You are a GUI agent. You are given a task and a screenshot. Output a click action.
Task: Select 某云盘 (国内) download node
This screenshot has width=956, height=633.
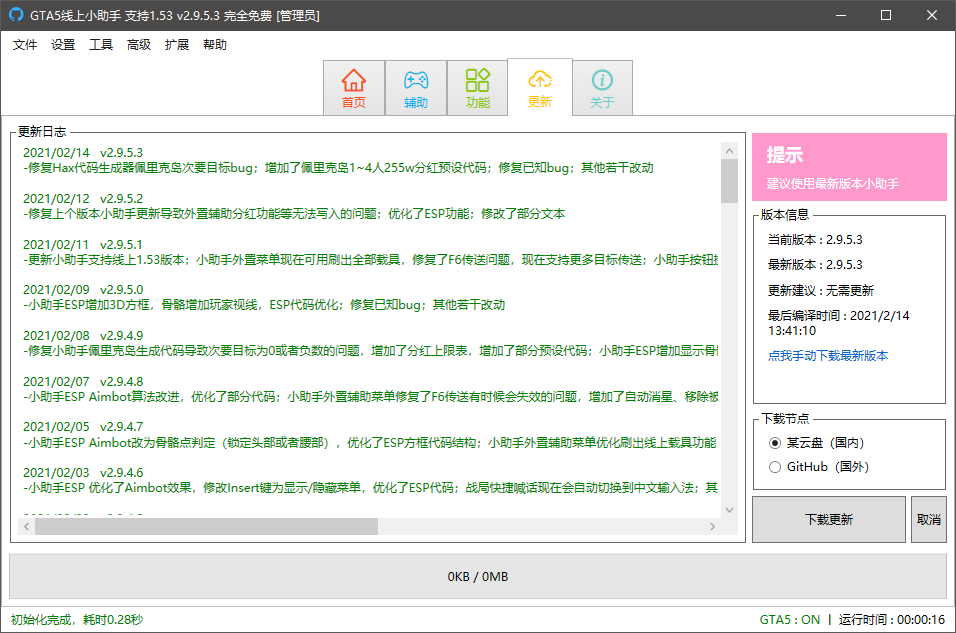[x=817, y=443]
